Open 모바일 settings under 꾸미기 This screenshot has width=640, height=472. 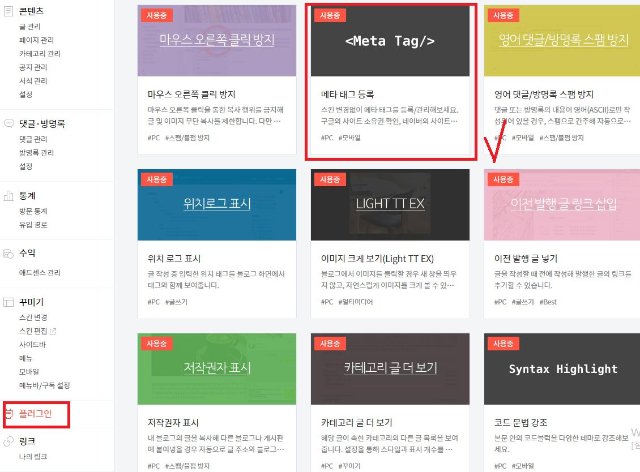tap(29, 372)
